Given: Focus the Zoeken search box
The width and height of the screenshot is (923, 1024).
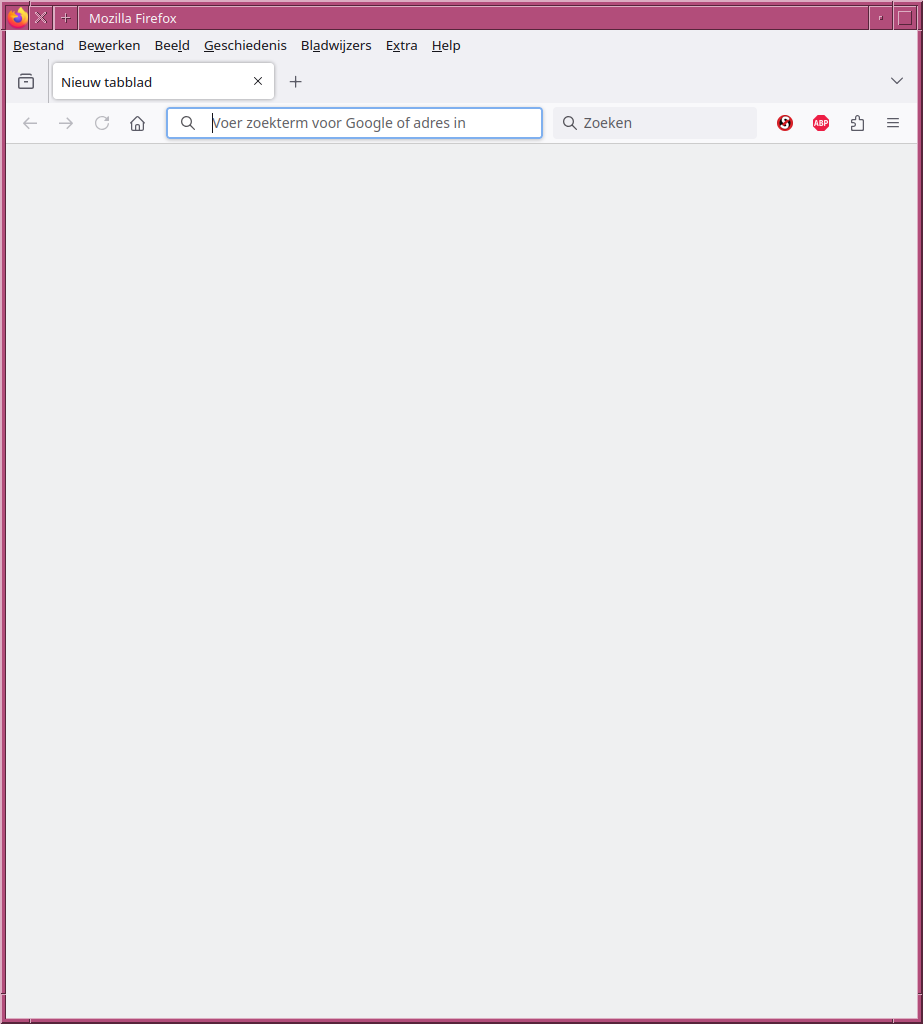Looking at the screenshot, I should 655,123.
